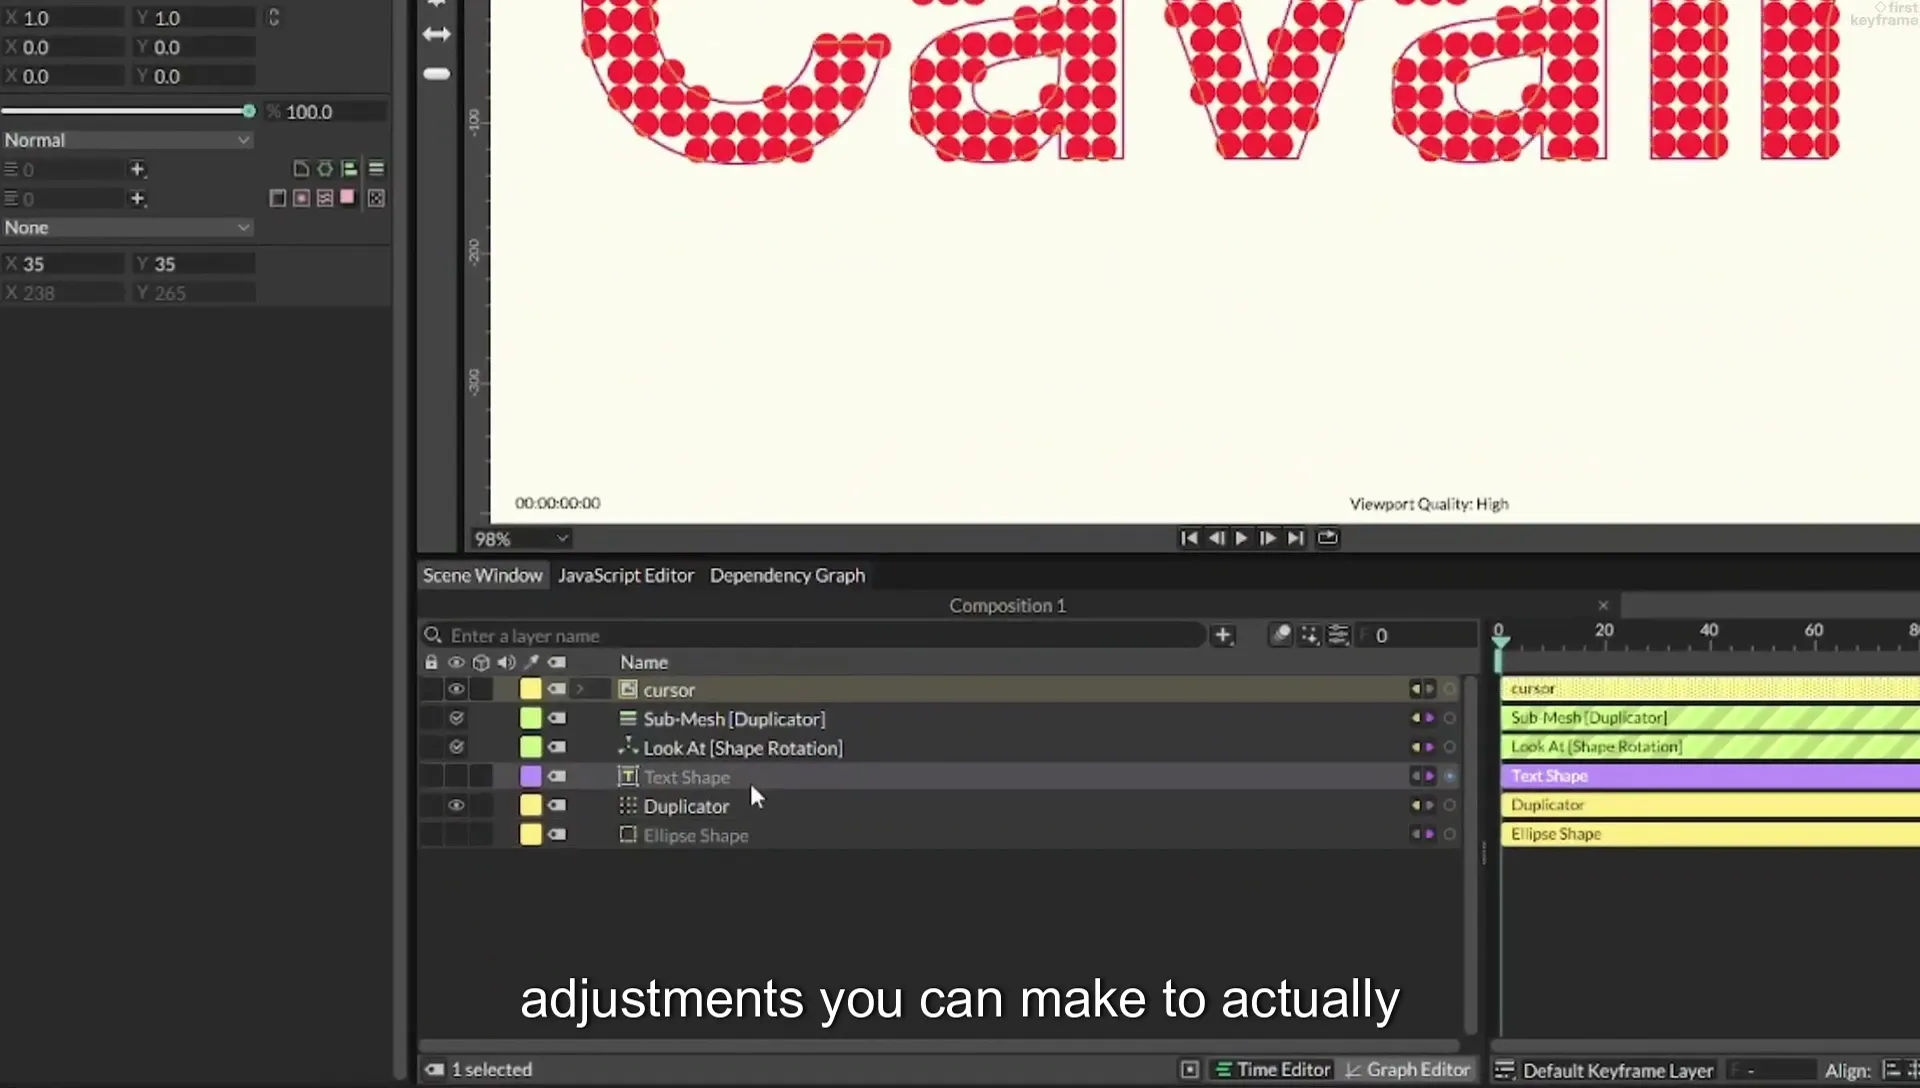
Task: Open the Dependency Graph tab
Action: click(787, 576)
